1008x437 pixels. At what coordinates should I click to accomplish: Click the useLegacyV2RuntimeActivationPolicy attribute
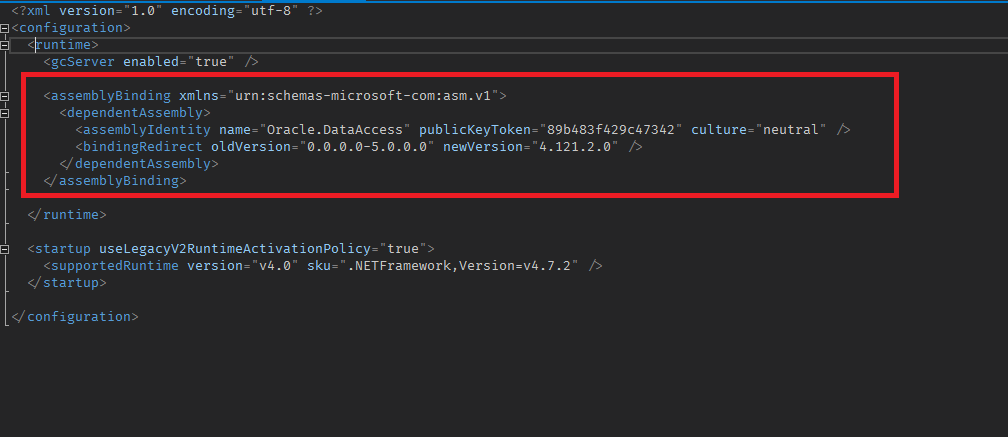click(x=234, y=249)
